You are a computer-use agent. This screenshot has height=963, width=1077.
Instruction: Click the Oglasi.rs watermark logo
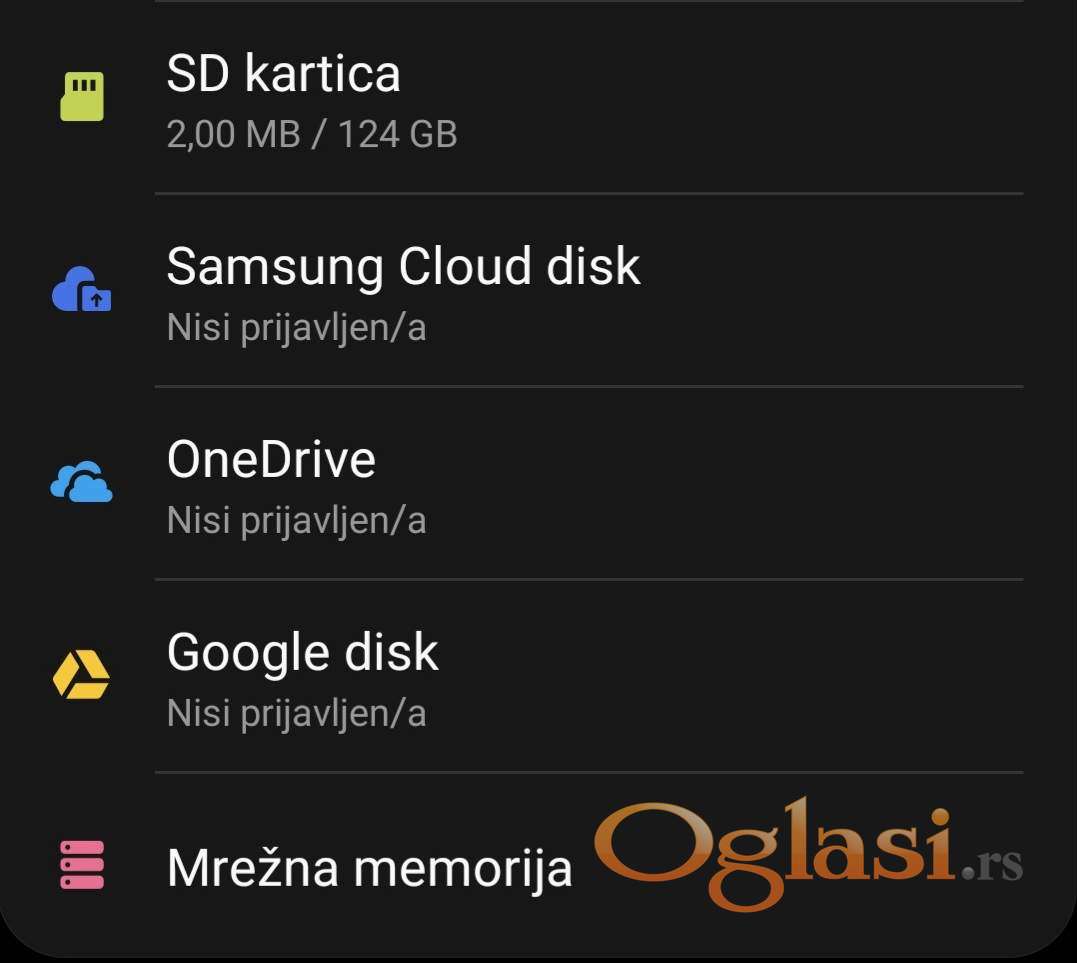coord(809,854)
